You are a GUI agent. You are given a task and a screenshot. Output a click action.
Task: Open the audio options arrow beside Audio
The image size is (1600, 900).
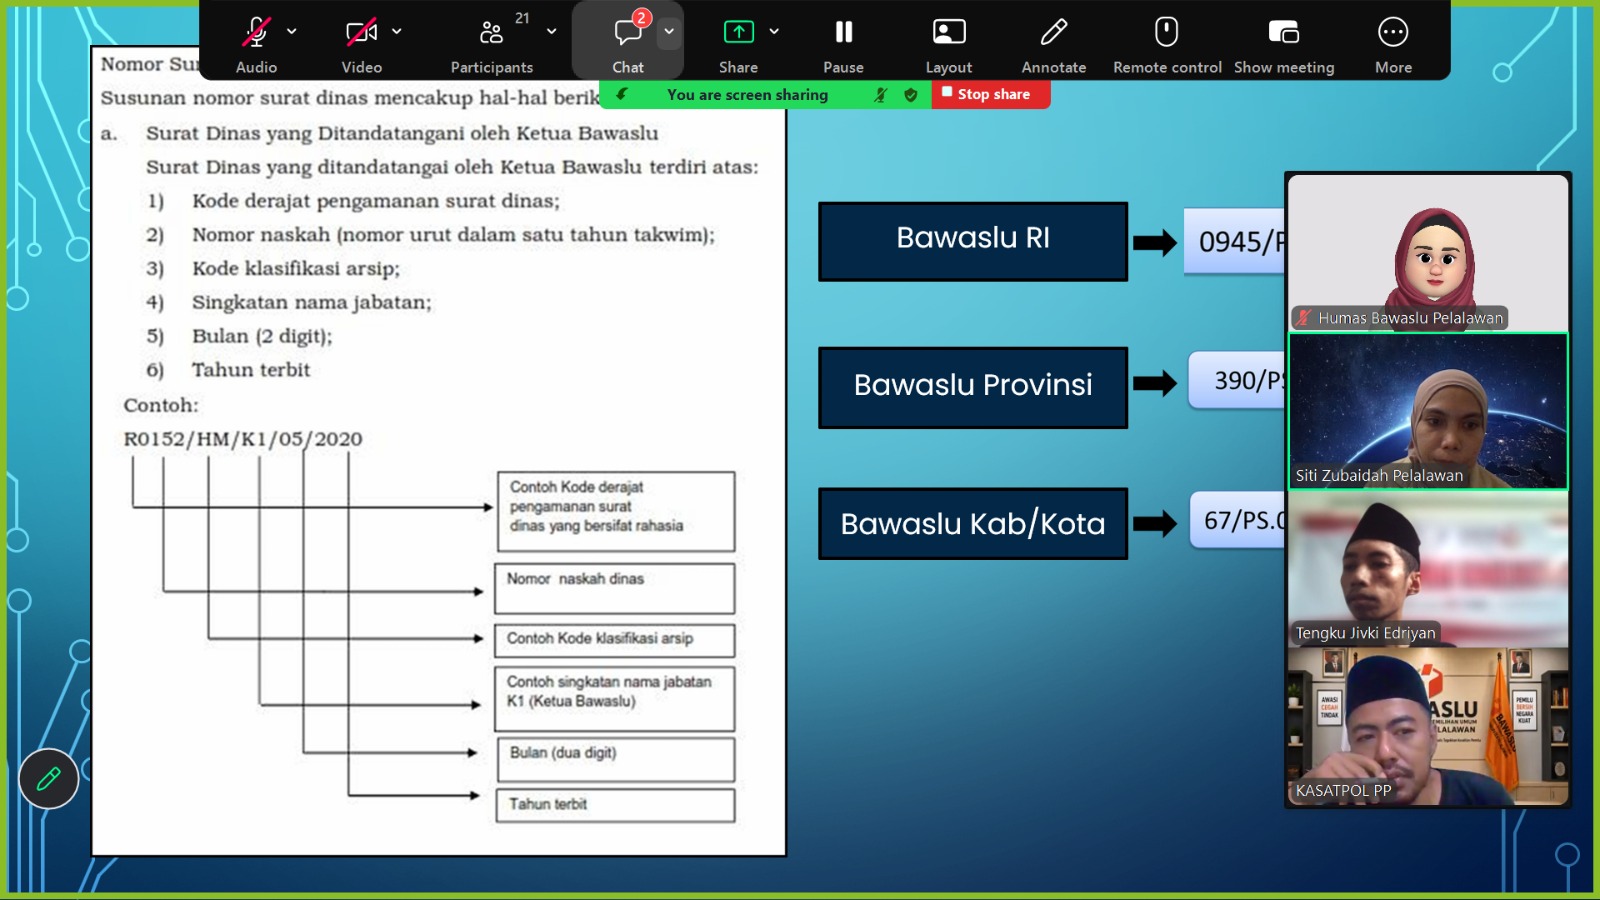(292, 32)
